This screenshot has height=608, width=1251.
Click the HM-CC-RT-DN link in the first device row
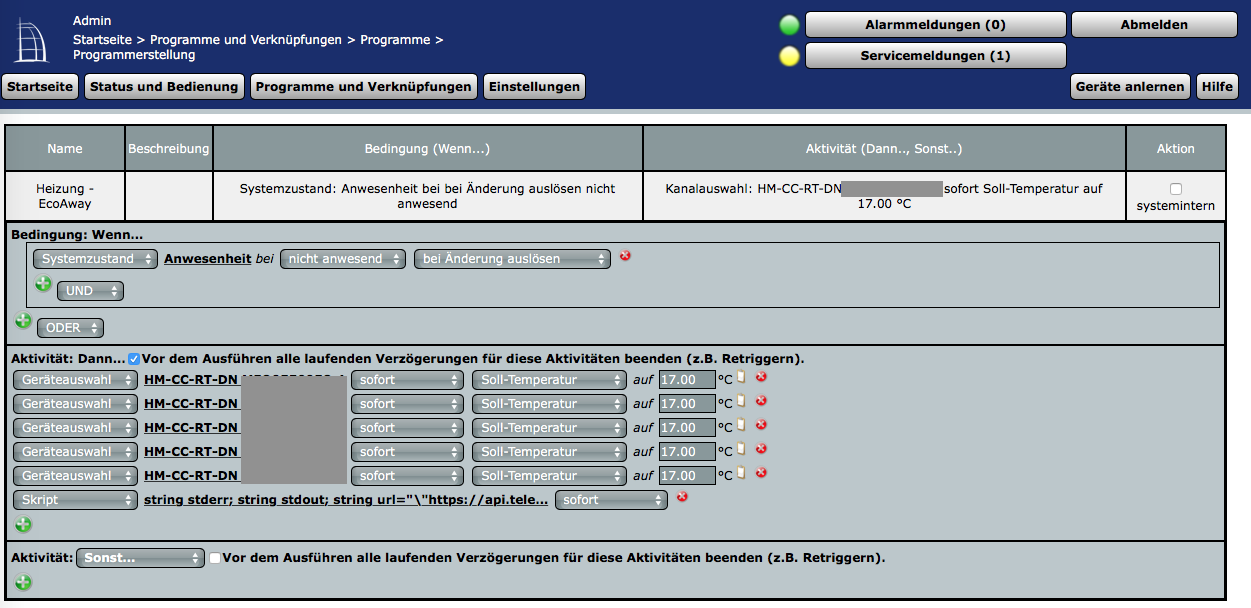(x=191, y=380)
